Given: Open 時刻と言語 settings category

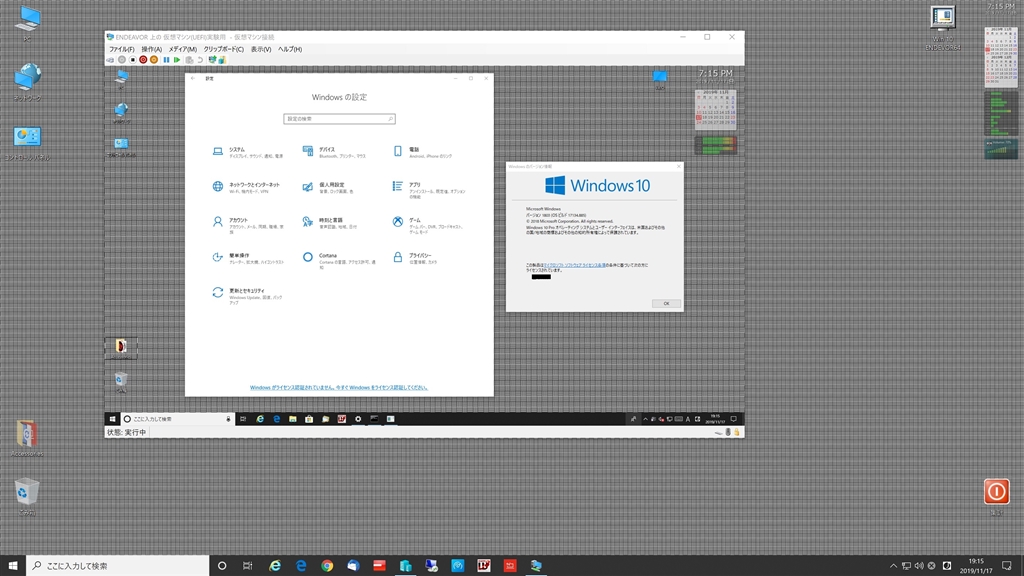Looking at the screenshot, I should pyautogui.click(x=330, y=223).
